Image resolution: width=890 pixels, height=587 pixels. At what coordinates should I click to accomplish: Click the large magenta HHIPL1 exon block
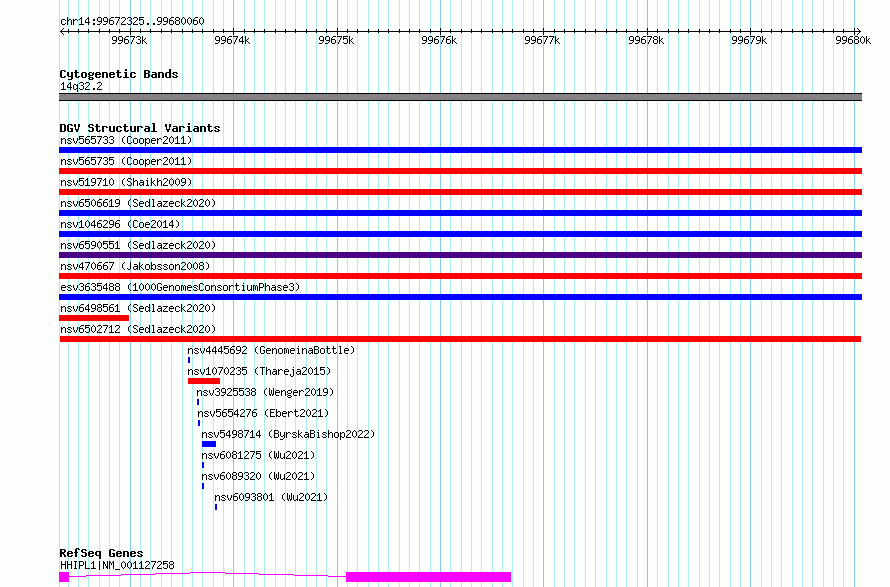point(429,577)
